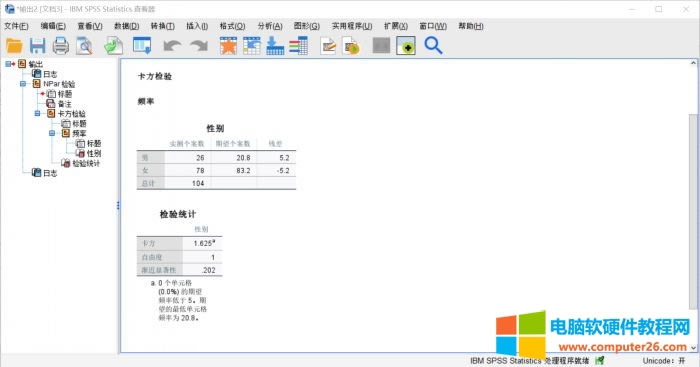Click the processor status icon in the status bar

600,360
